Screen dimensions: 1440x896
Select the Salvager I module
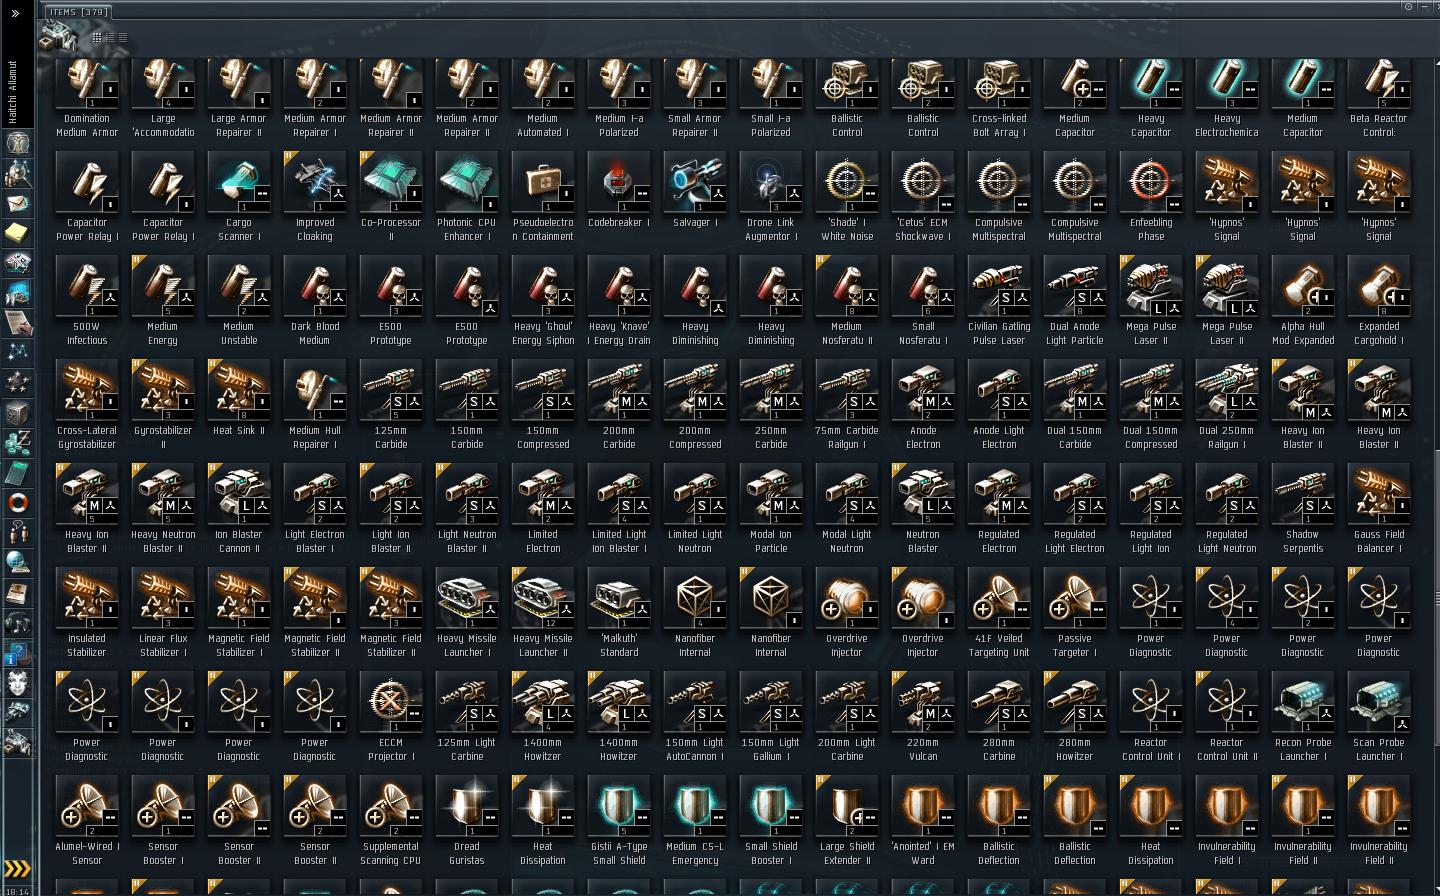tap(694, 195)
